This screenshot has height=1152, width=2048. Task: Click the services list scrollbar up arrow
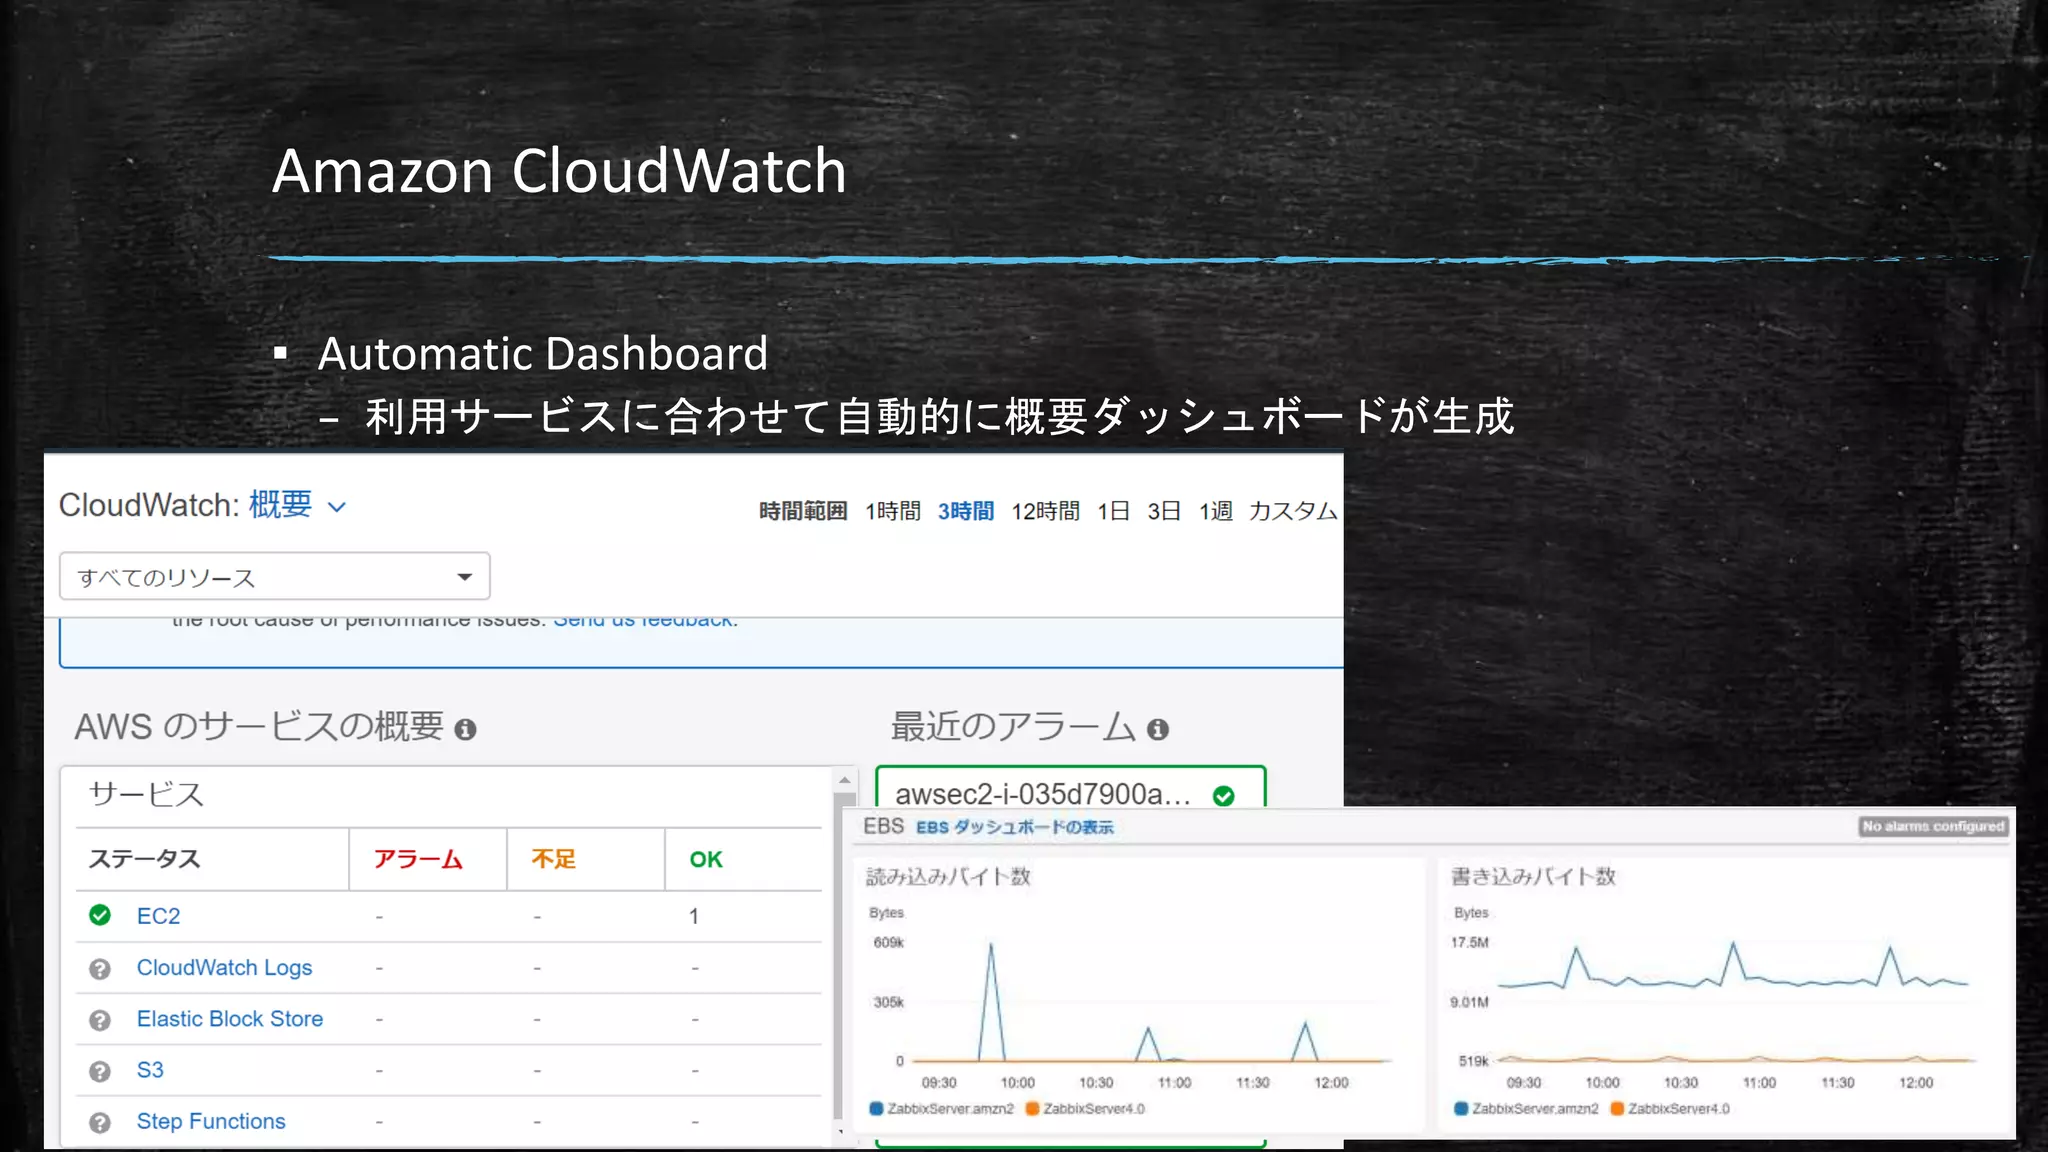(x=845, y=779)
